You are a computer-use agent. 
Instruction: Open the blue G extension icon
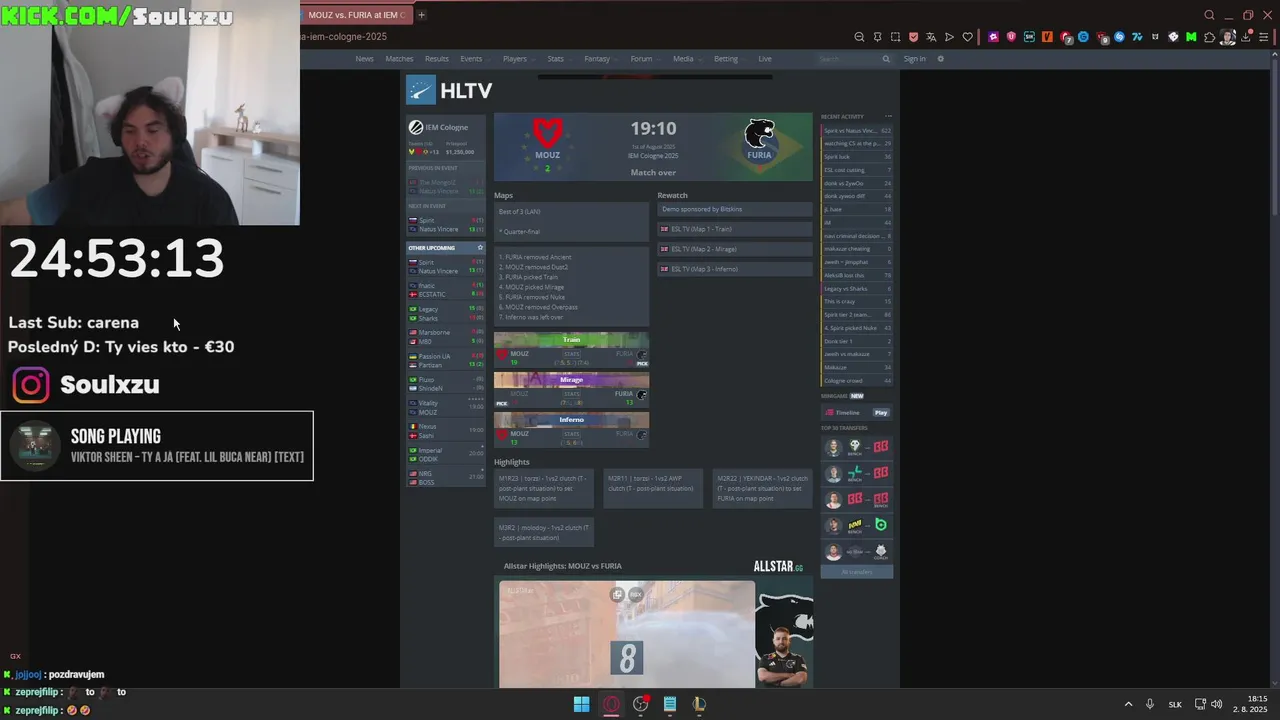1083,37
